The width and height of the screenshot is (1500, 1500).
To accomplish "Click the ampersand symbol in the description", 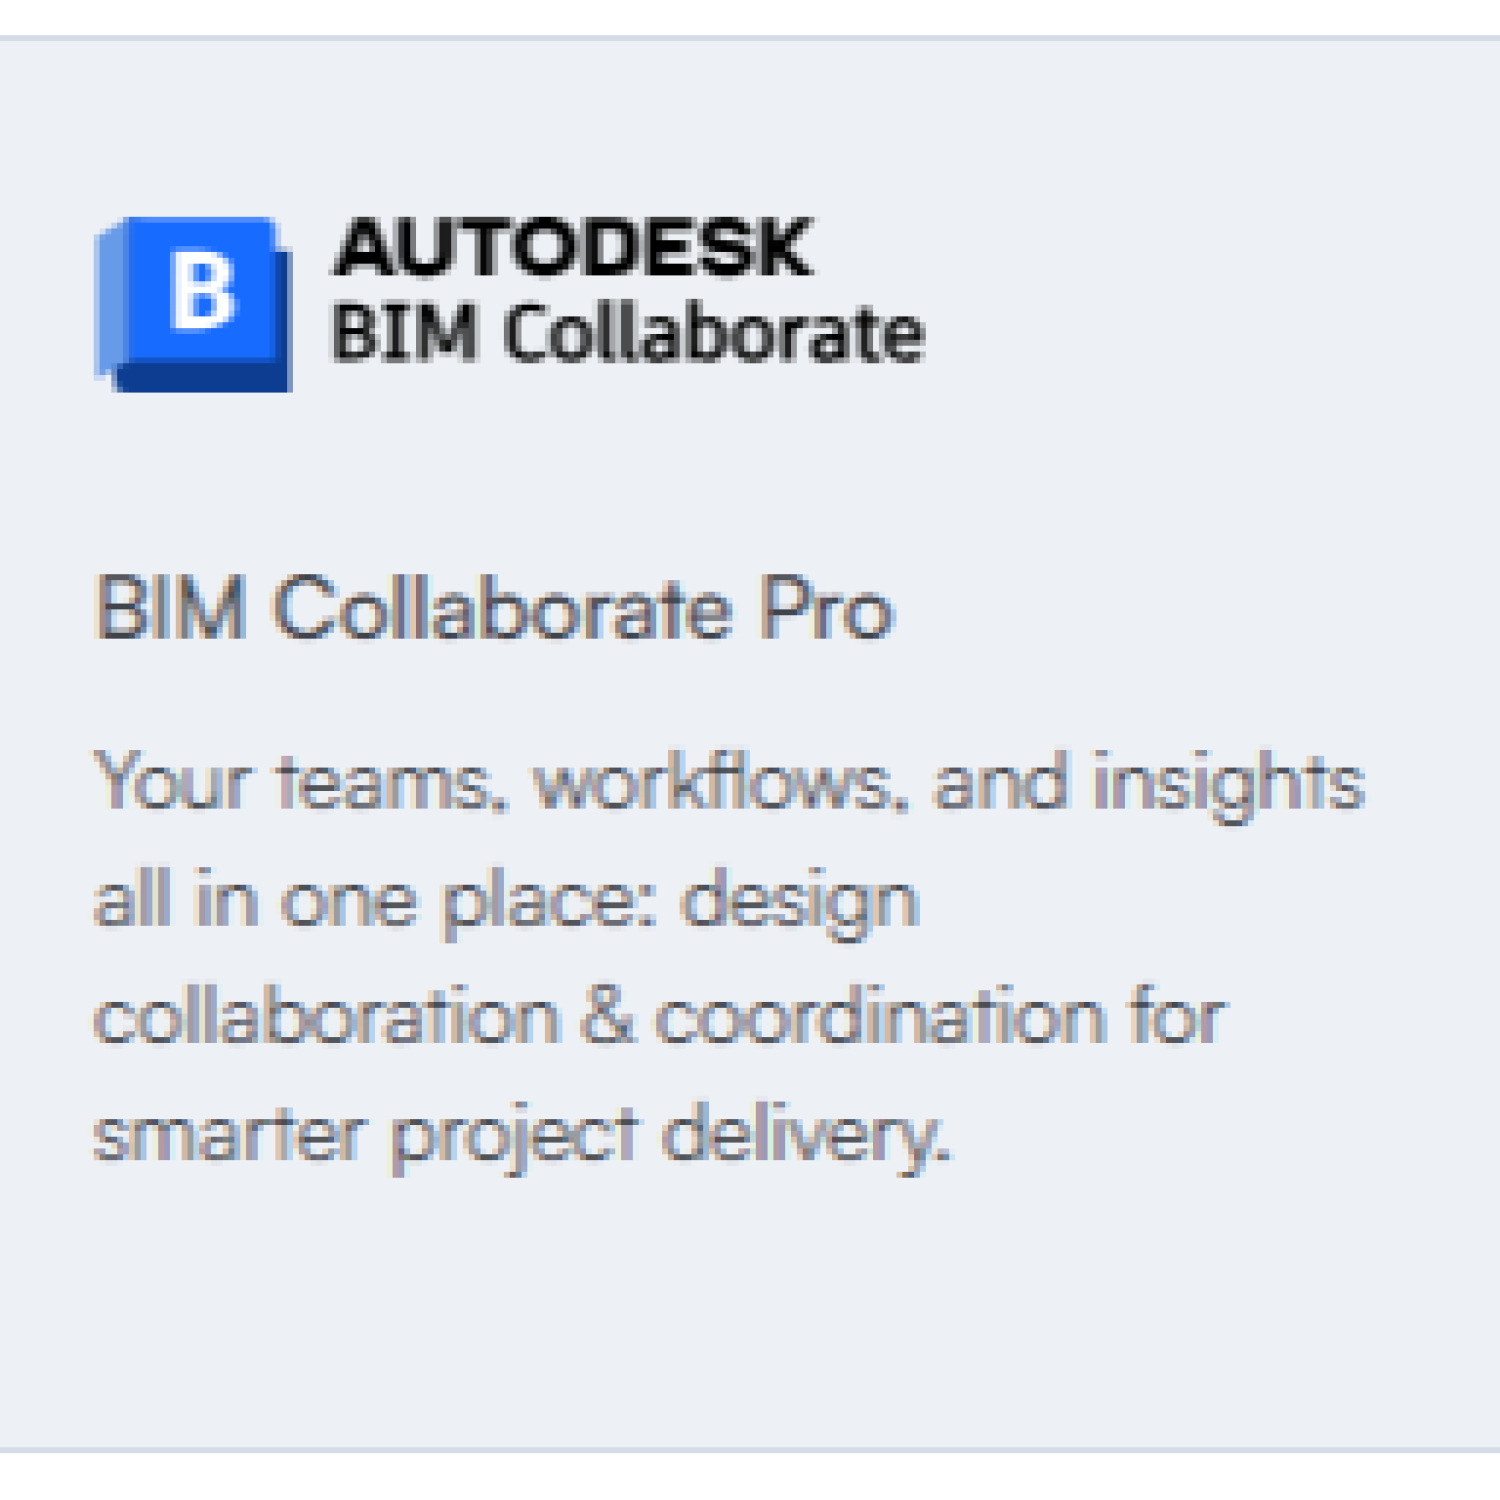I will coord(607,1018).
